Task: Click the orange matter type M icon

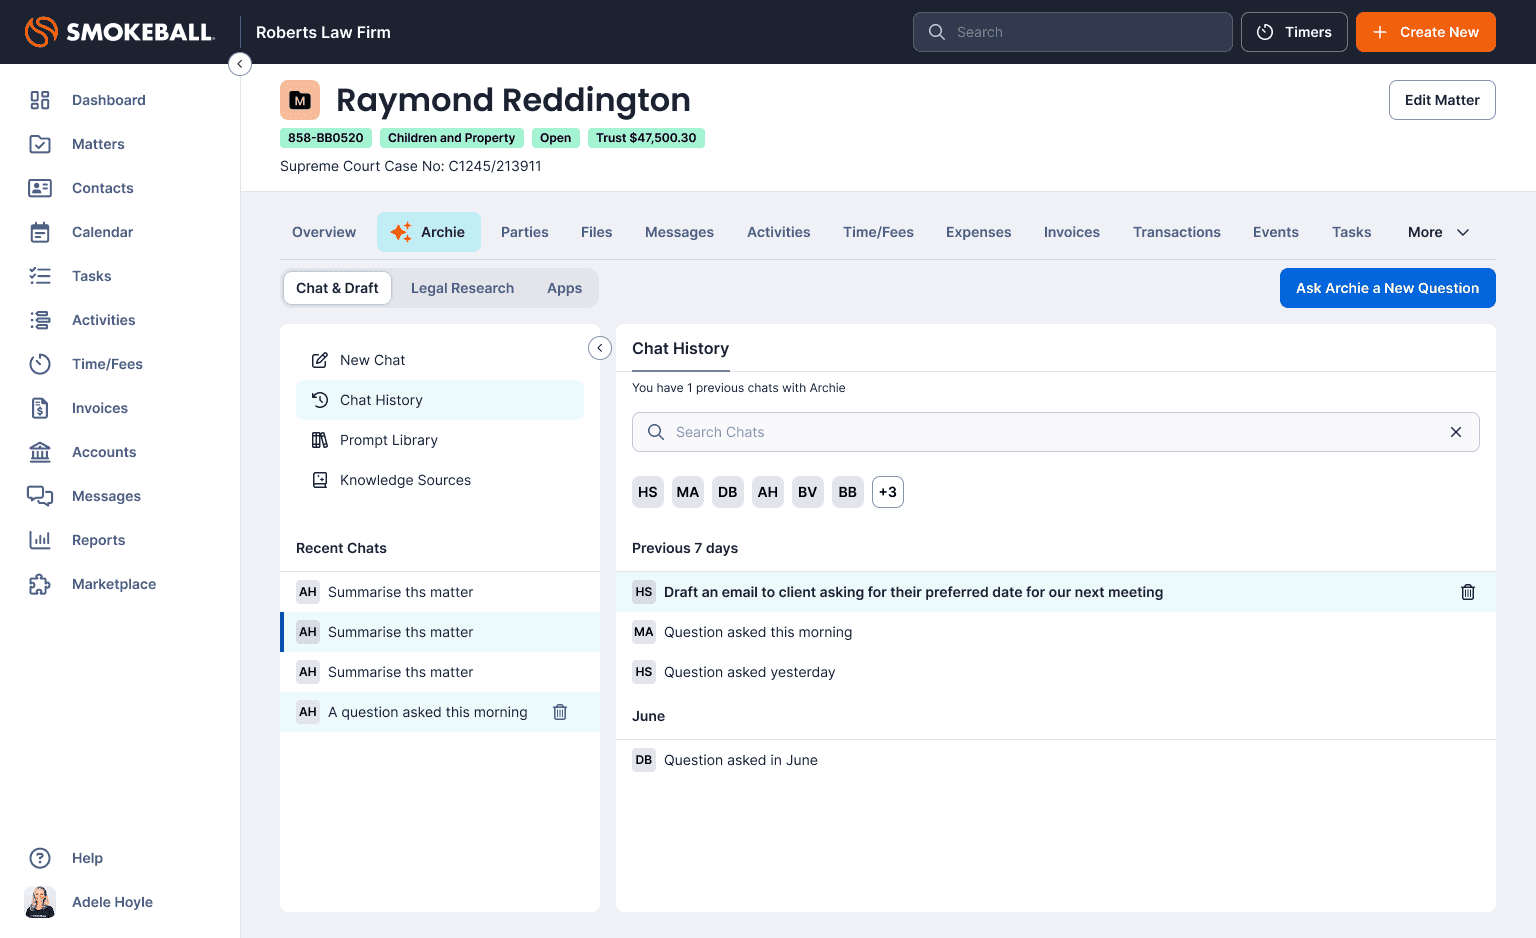Action: pos(300,100)
